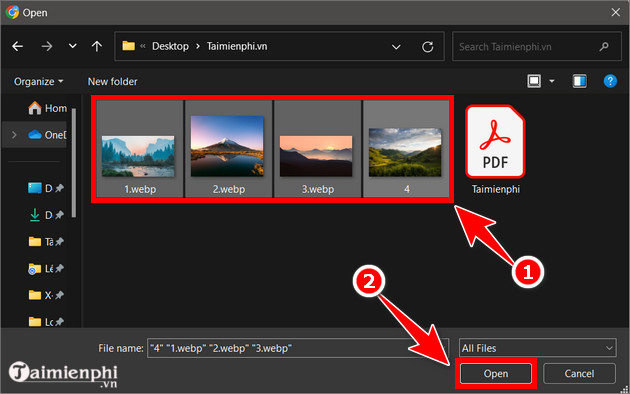This screenshot has height=394, width=630.
Task: Expand the OneDrive tree node
Action: (x=14, y=135)
